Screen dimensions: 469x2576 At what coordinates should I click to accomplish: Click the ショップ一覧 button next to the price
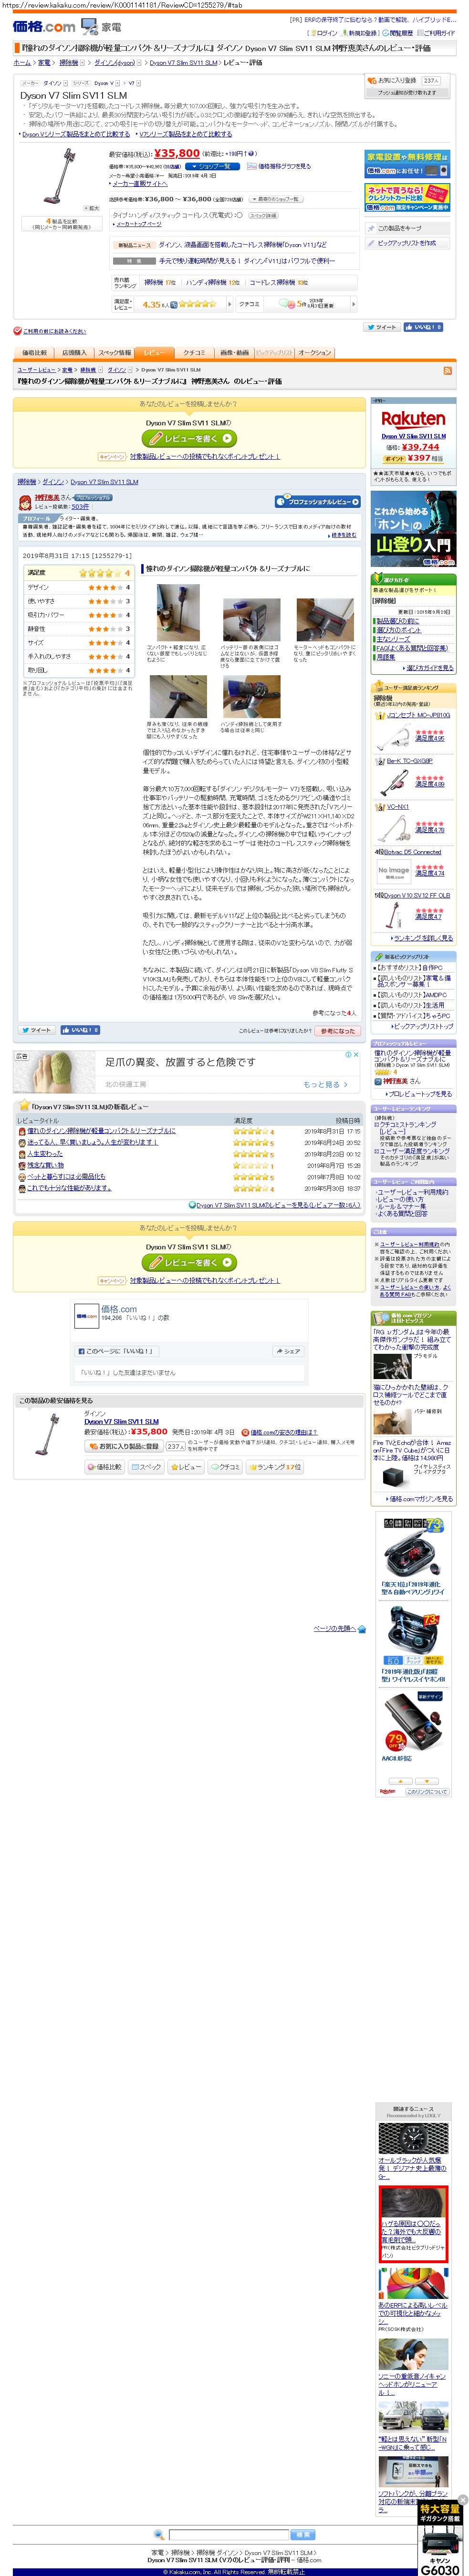point(211,166)
